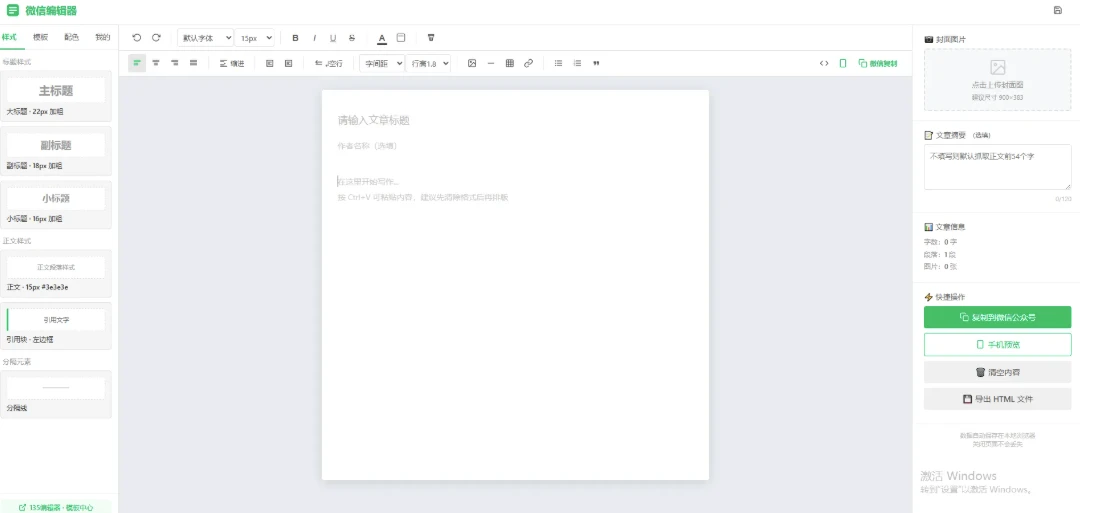Apply the 主标题 heading style card
Viewport: 1093px width, 513px height.
[x=56, y=96]
